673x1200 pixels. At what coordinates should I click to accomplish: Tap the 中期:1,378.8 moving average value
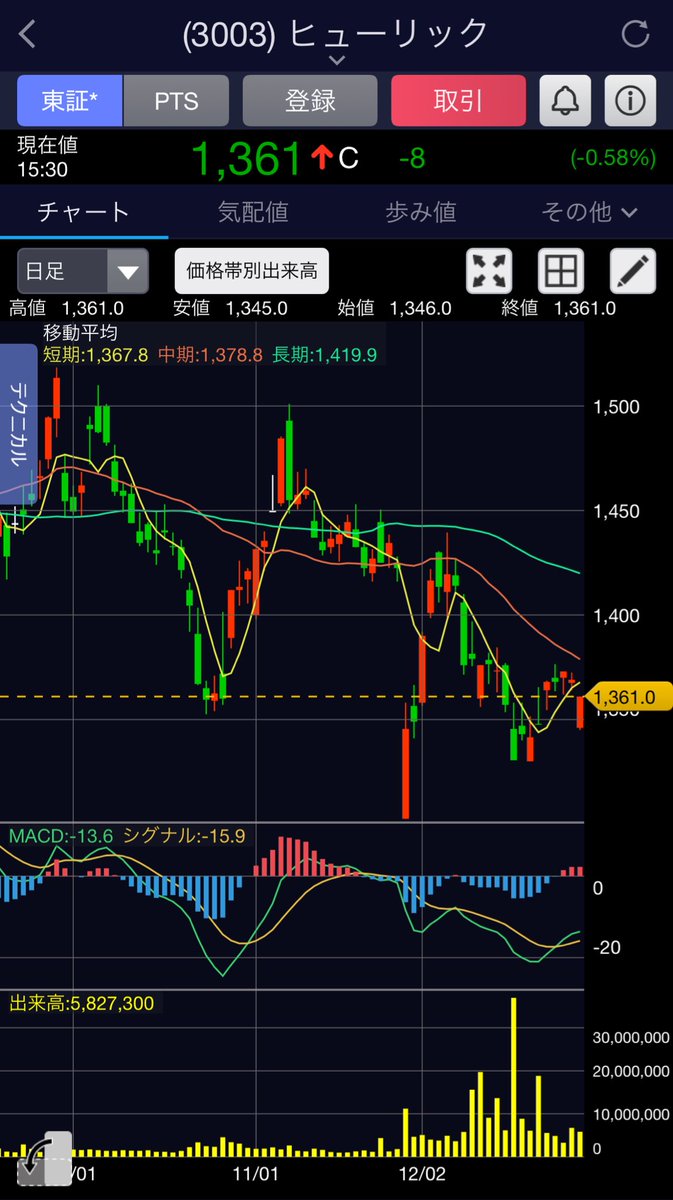point(211,354)
